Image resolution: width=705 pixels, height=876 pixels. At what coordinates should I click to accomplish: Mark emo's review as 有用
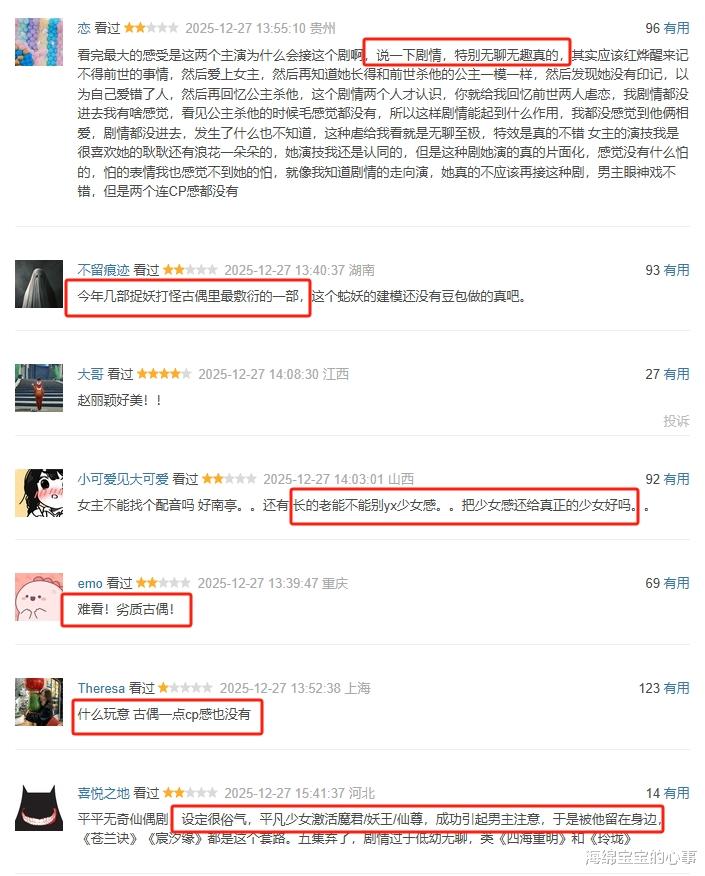[x=677, y=583]
